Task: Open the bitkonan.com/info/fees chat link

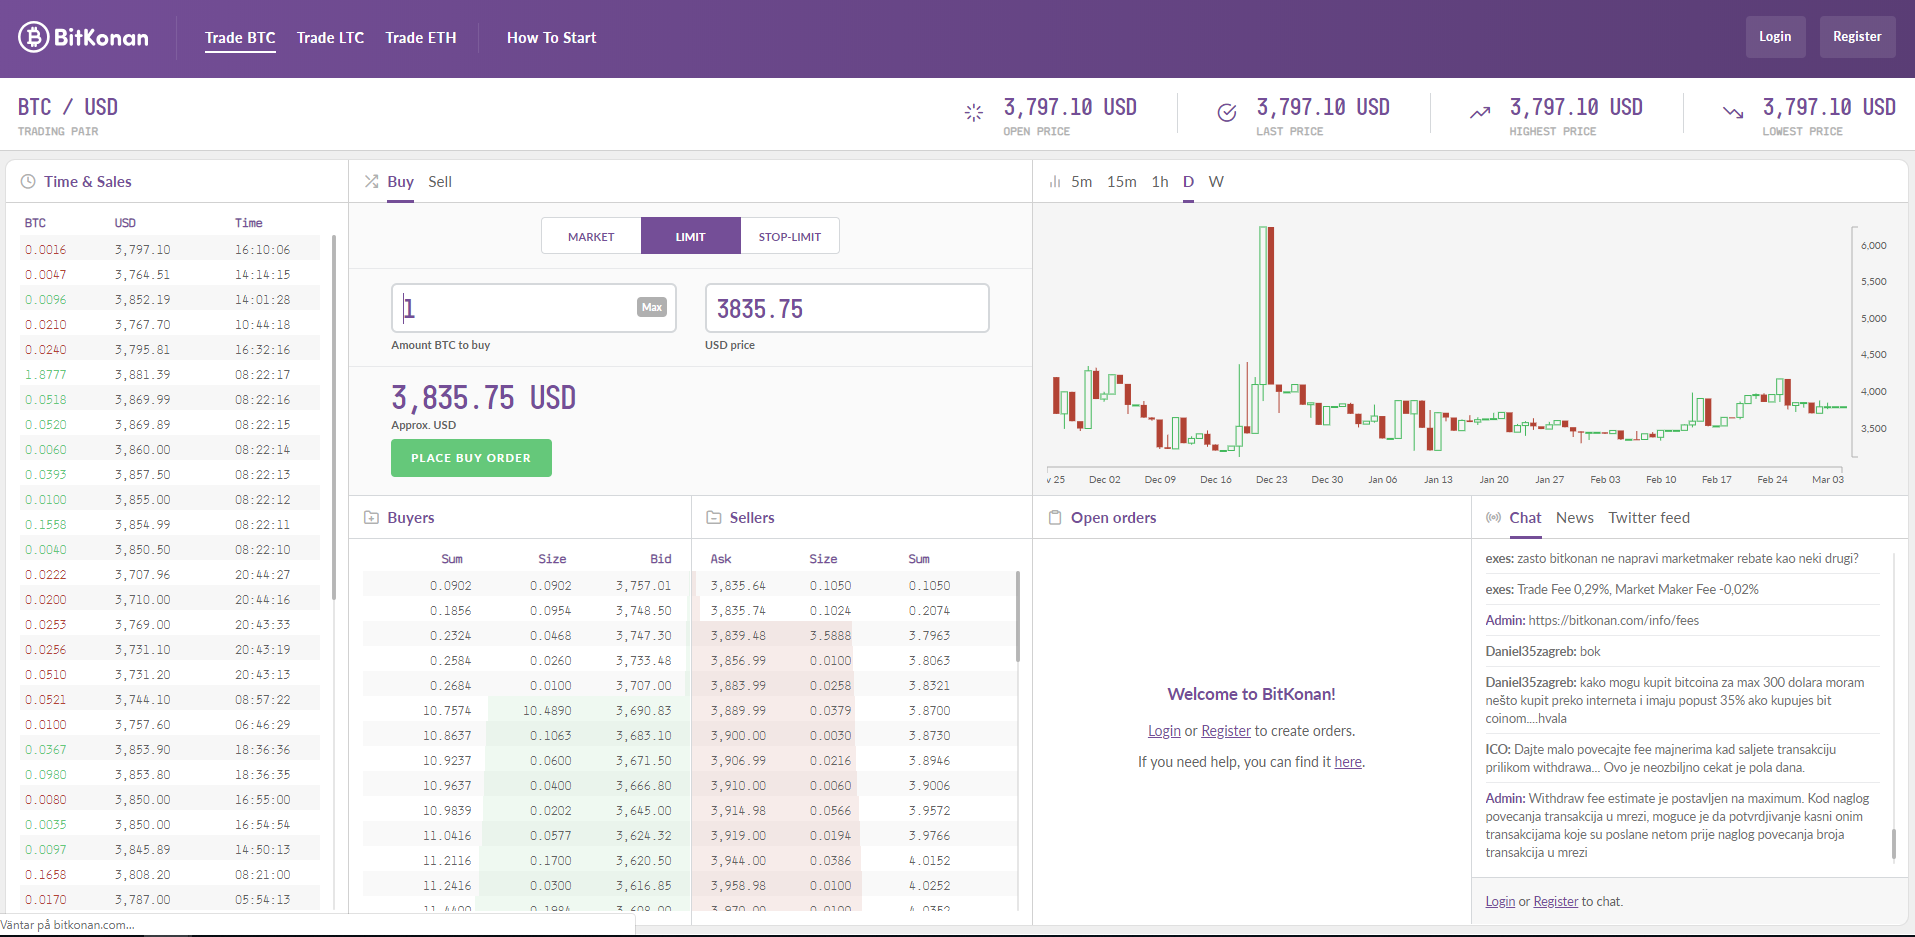Action: (1614, 621)
